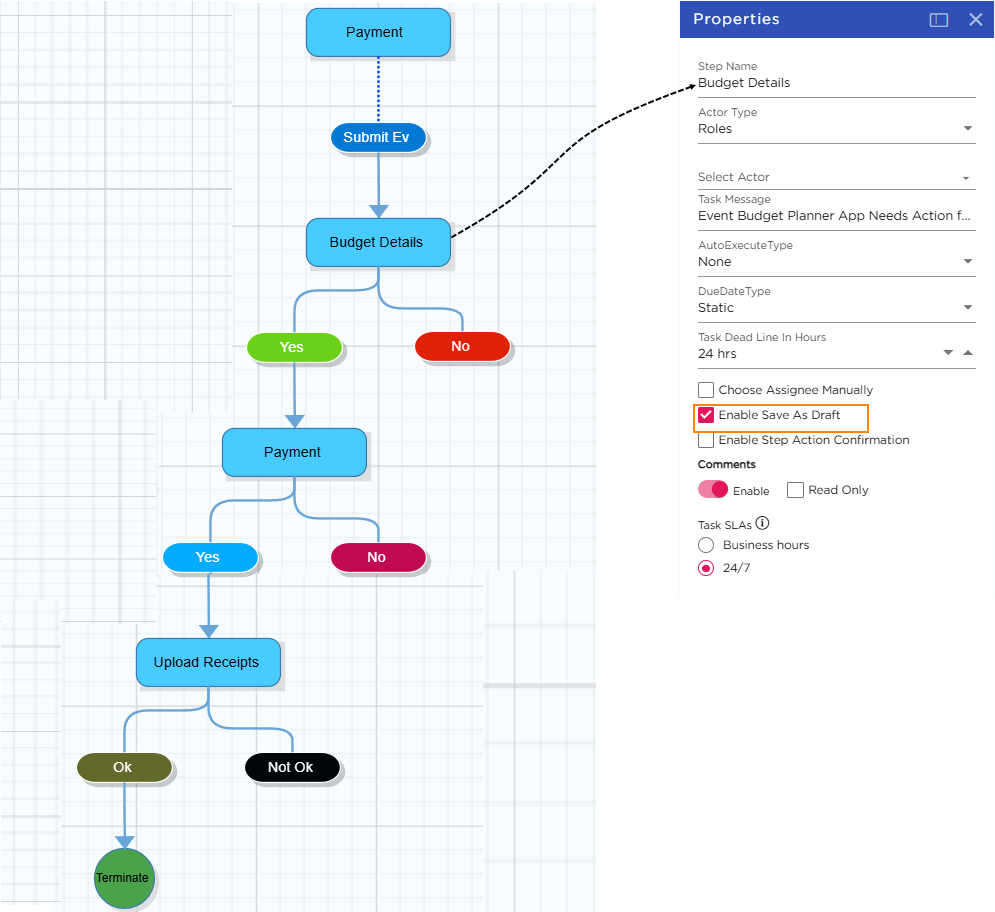Click into the Step Name field
Screen dimensions: 995x912
(835, 83)
